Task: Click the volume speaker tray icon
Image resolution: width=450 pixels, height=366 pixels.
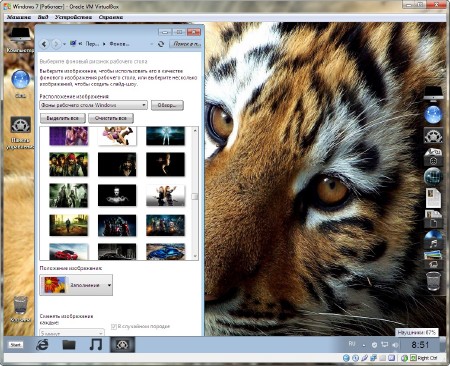Action: pos(395,345)
